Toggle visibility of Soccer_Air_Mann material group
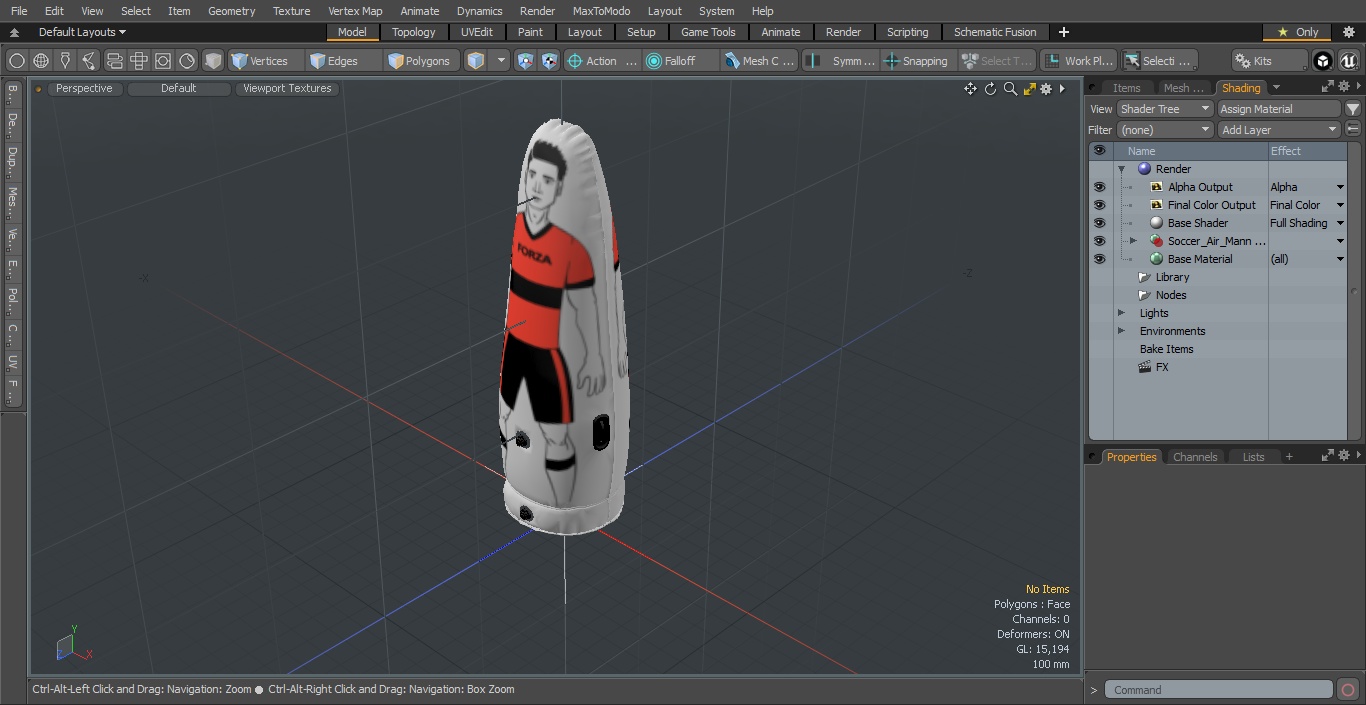The image size is (1366, 705). pos(1100,241)
